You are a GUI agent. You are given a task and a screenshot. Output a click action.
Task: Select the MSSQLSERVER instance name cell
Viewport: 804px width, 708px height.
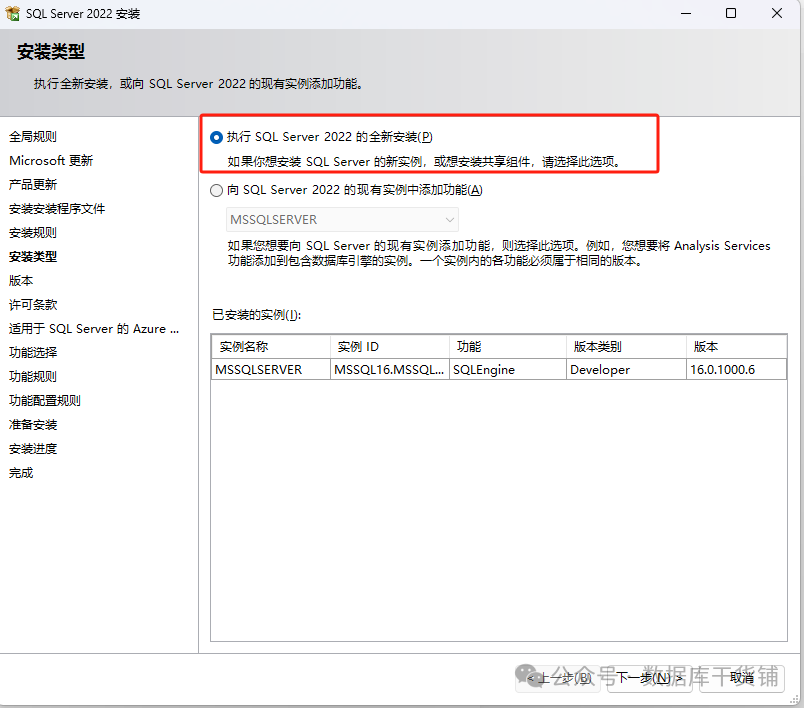[x=271, y=370]
